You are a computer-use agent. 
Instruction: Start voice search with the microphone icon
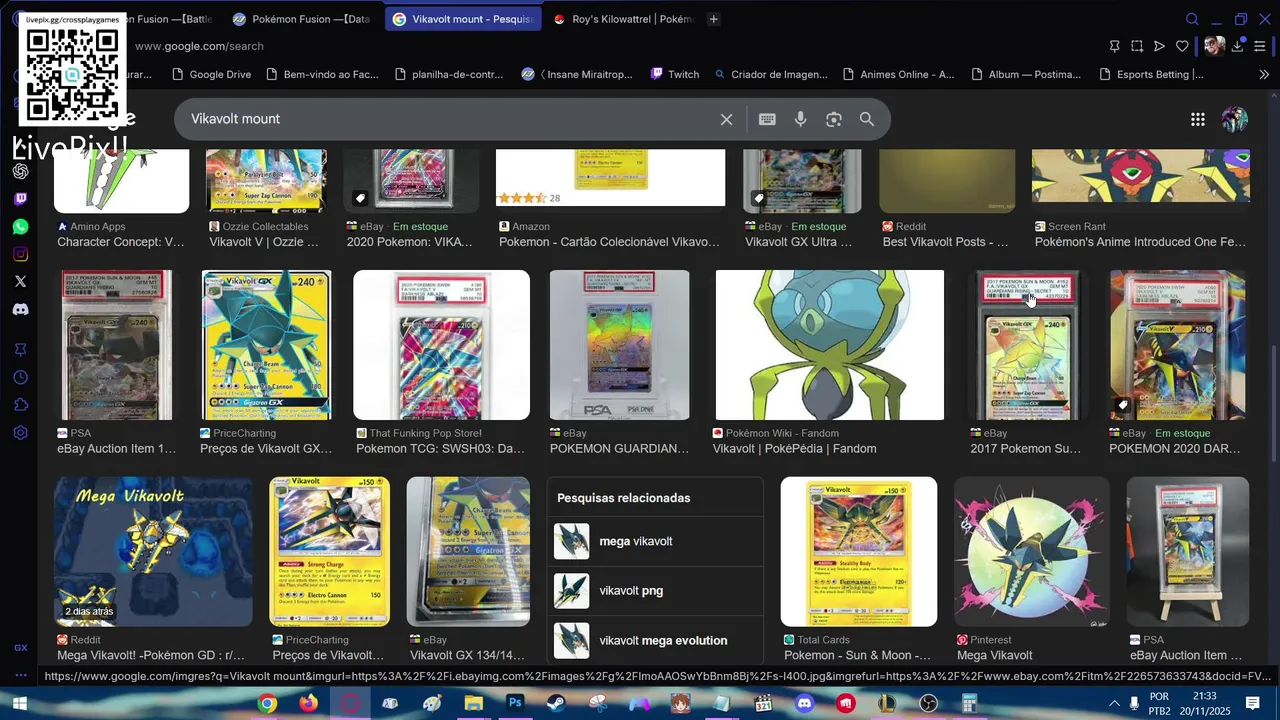[x=800, y=119]
